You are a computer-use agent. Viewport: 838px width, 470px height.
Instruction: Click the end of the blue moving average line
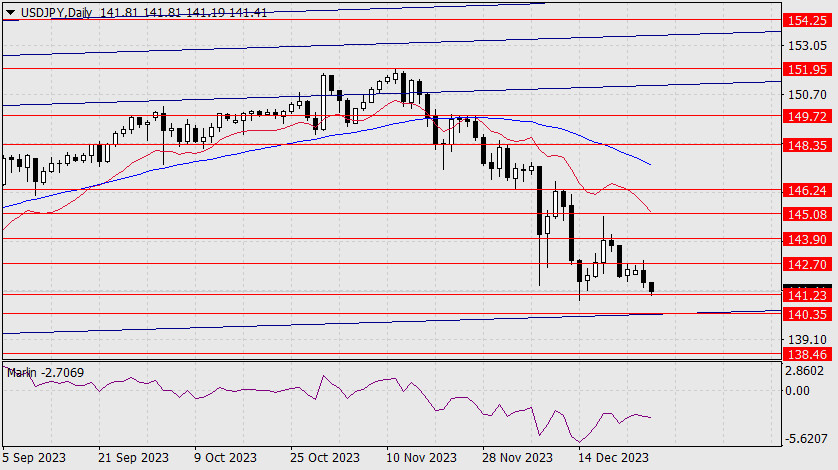tap(650, 164)
